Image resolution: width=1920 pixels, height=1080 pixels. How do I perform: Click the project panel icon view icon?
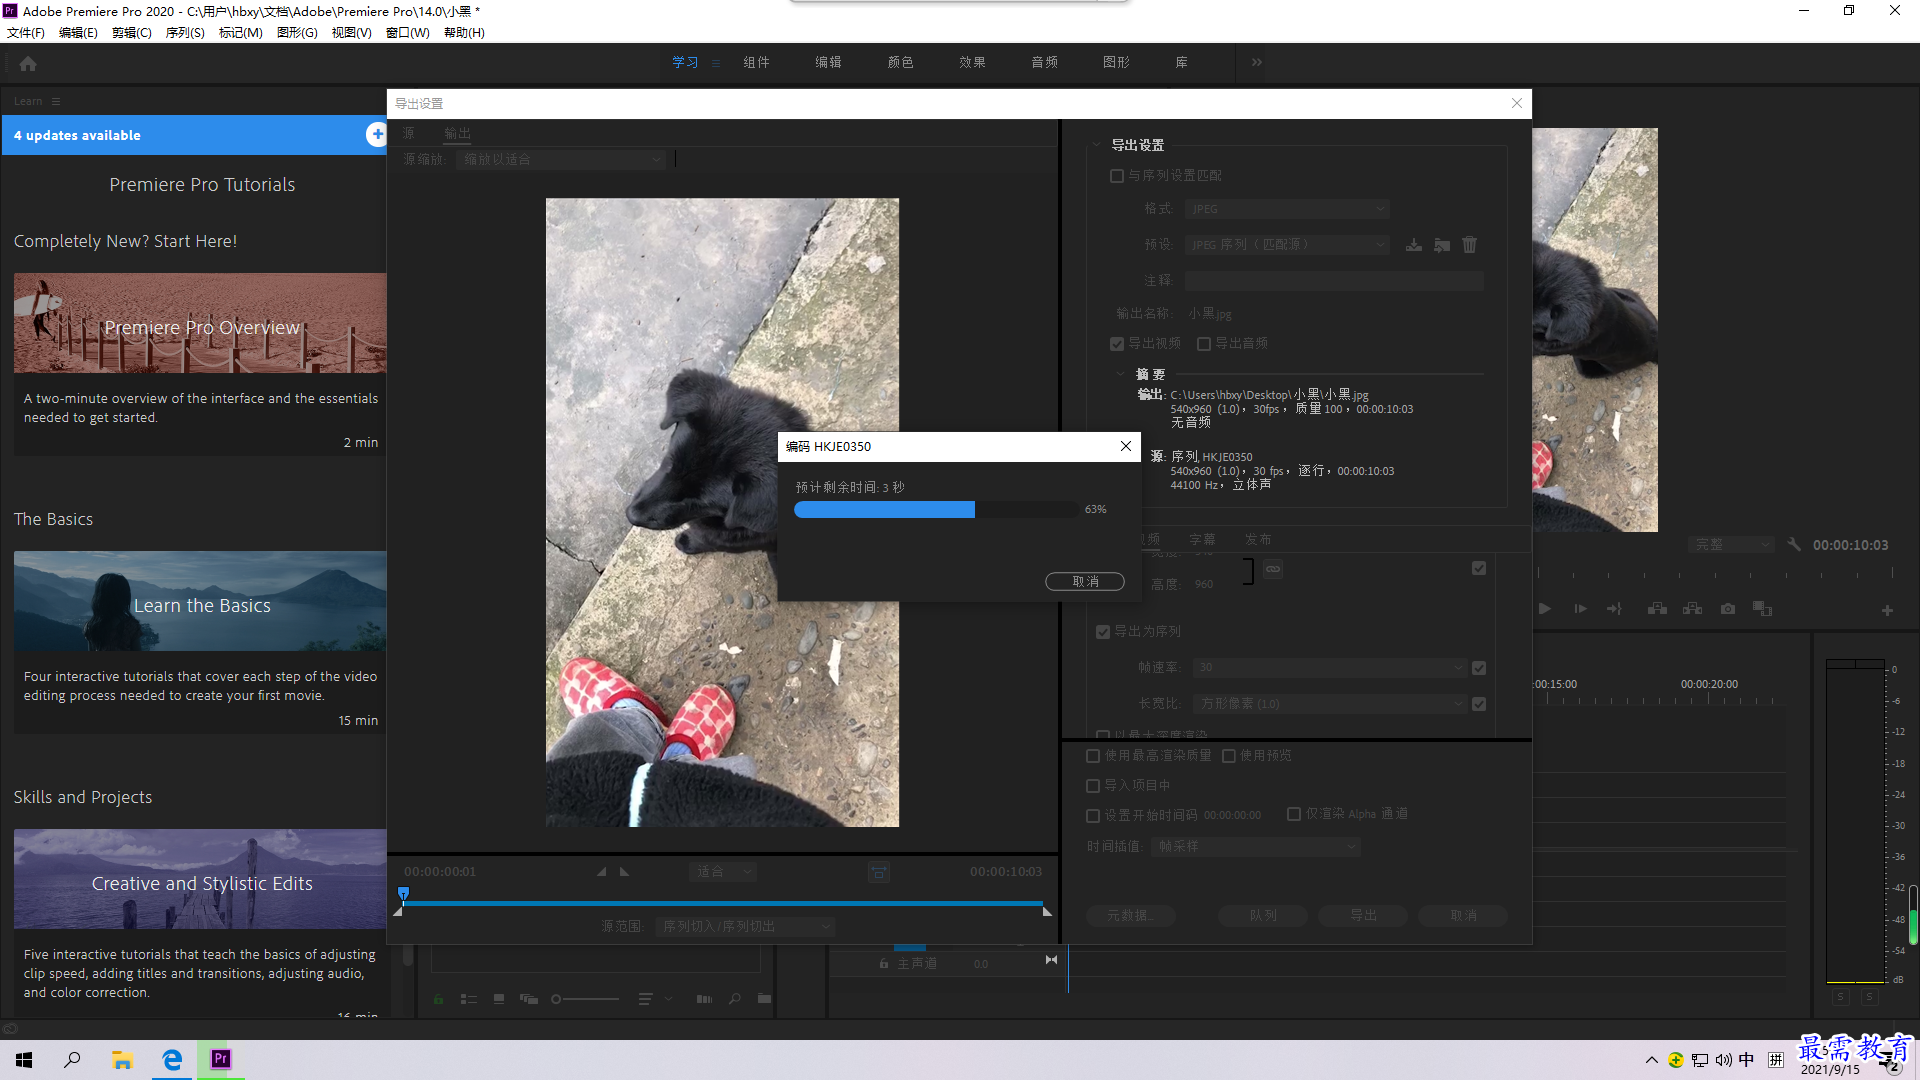pyautogui.click(x=499, y=999)
